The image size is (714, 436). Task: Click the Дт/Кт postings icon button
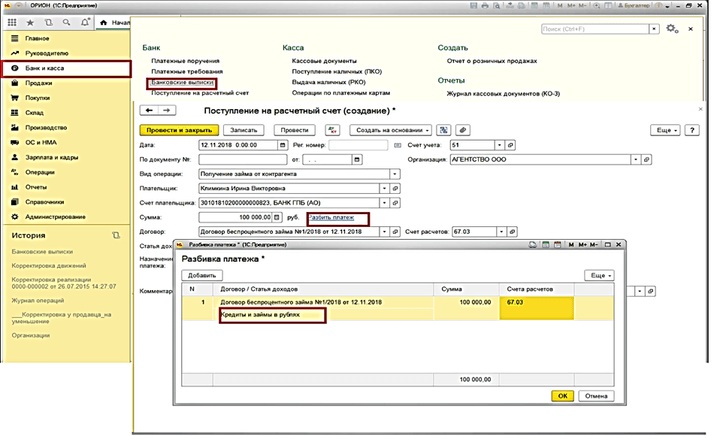[x=331, y=130]
